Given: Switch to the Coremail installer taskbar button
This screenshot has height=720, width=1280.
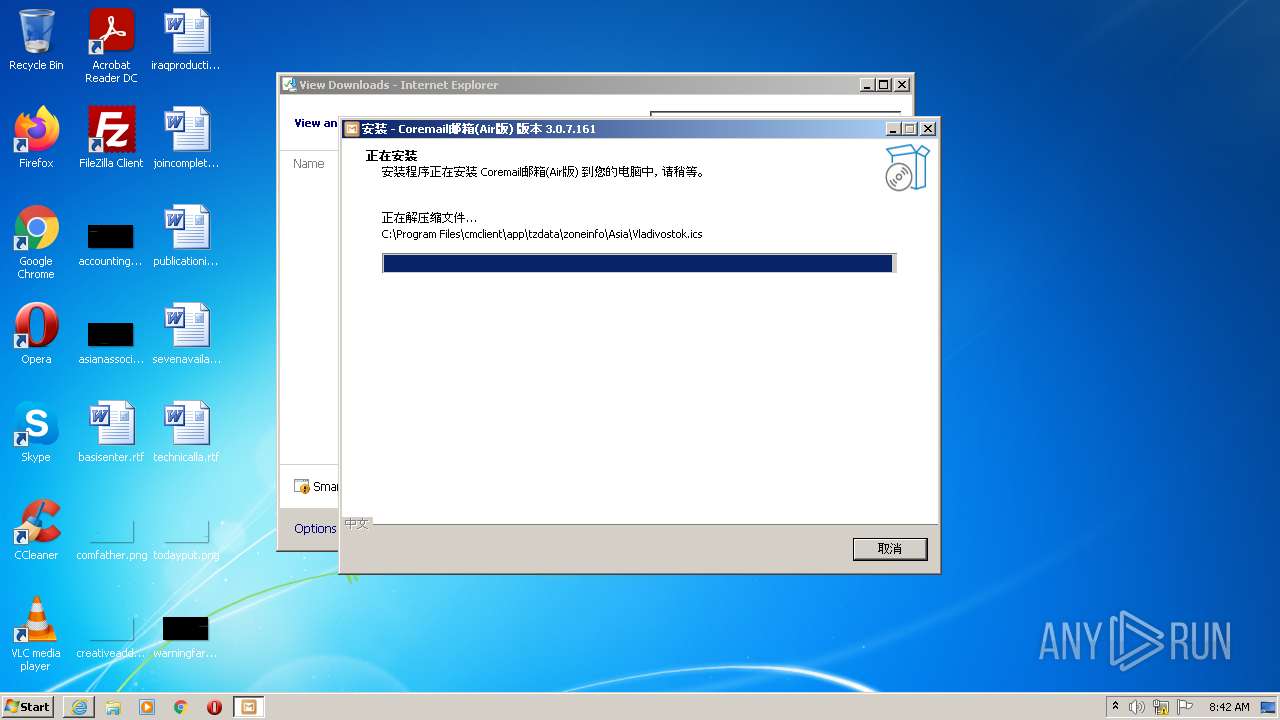Looking at the screenshot, I should tap(248, 707).
